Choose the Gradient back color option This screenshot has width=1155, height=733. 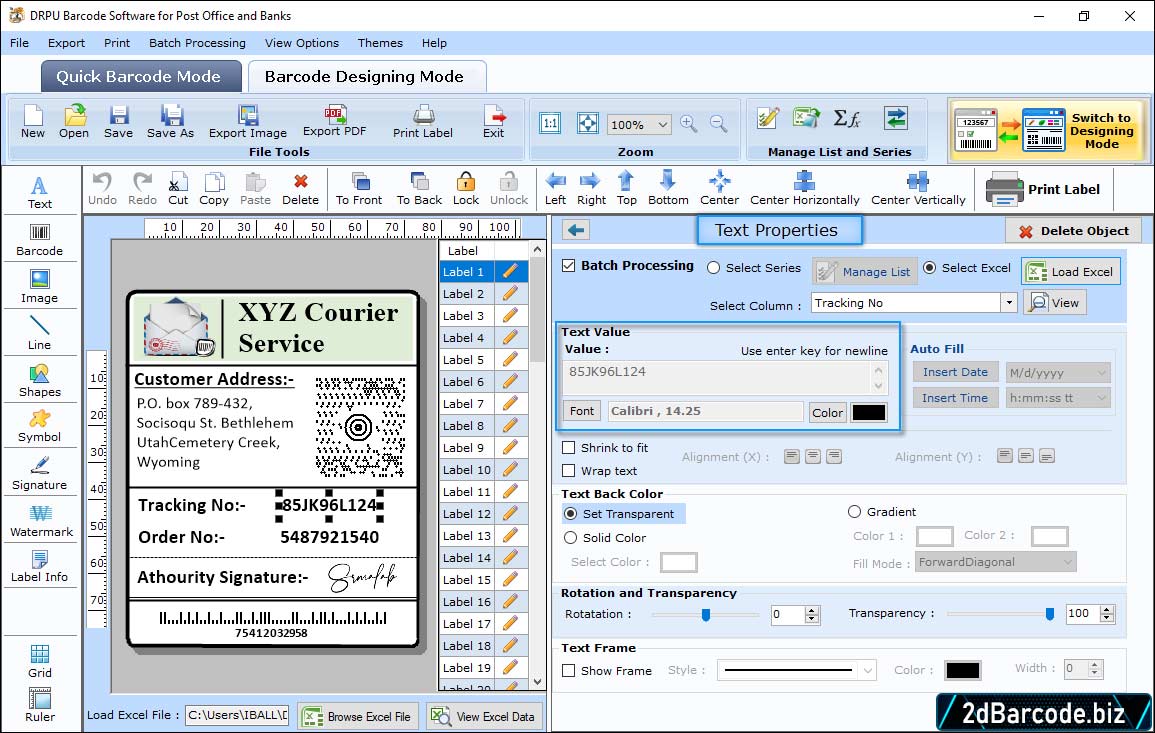pyautogui.click(x=854, y=512)
